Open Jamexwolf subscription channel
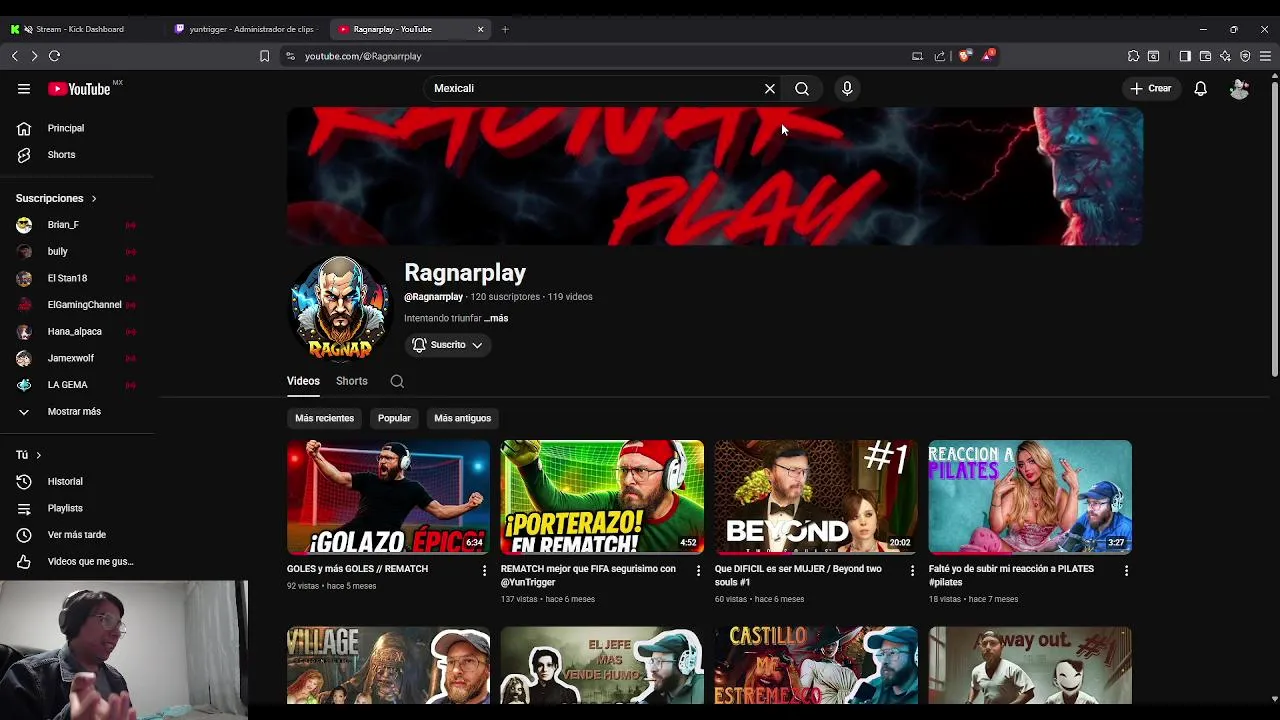This screenshot has width=1280, height=720. [78, 358]
